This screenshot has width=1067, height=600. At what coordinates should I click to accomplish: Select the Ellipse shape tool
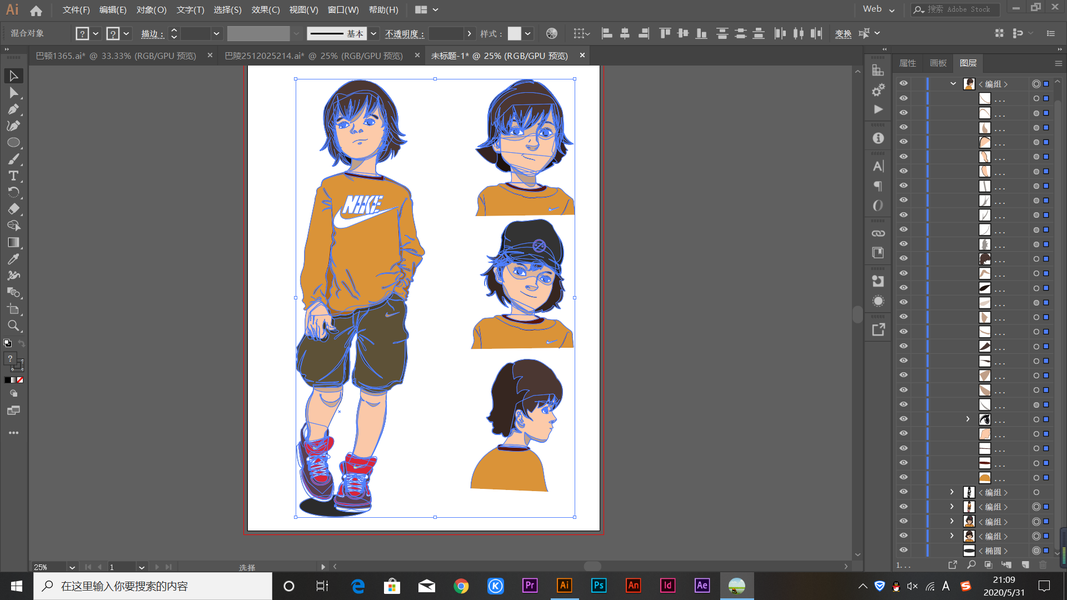[x=13, y=143]
